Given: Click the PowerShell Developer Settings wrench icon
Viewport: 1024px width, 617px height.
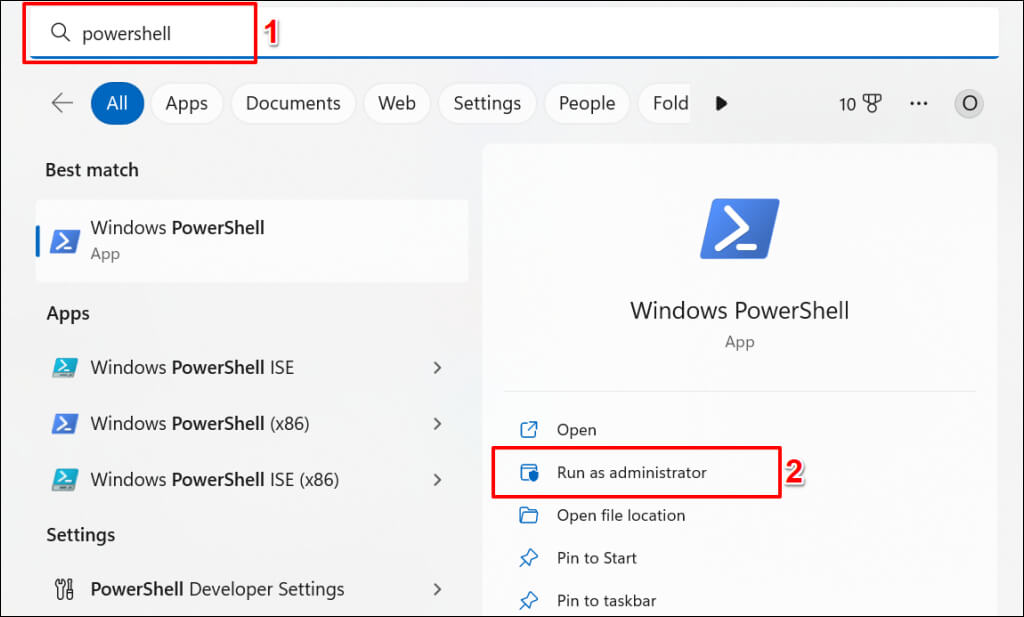Looking at the screenshot, I should (65, 589).
